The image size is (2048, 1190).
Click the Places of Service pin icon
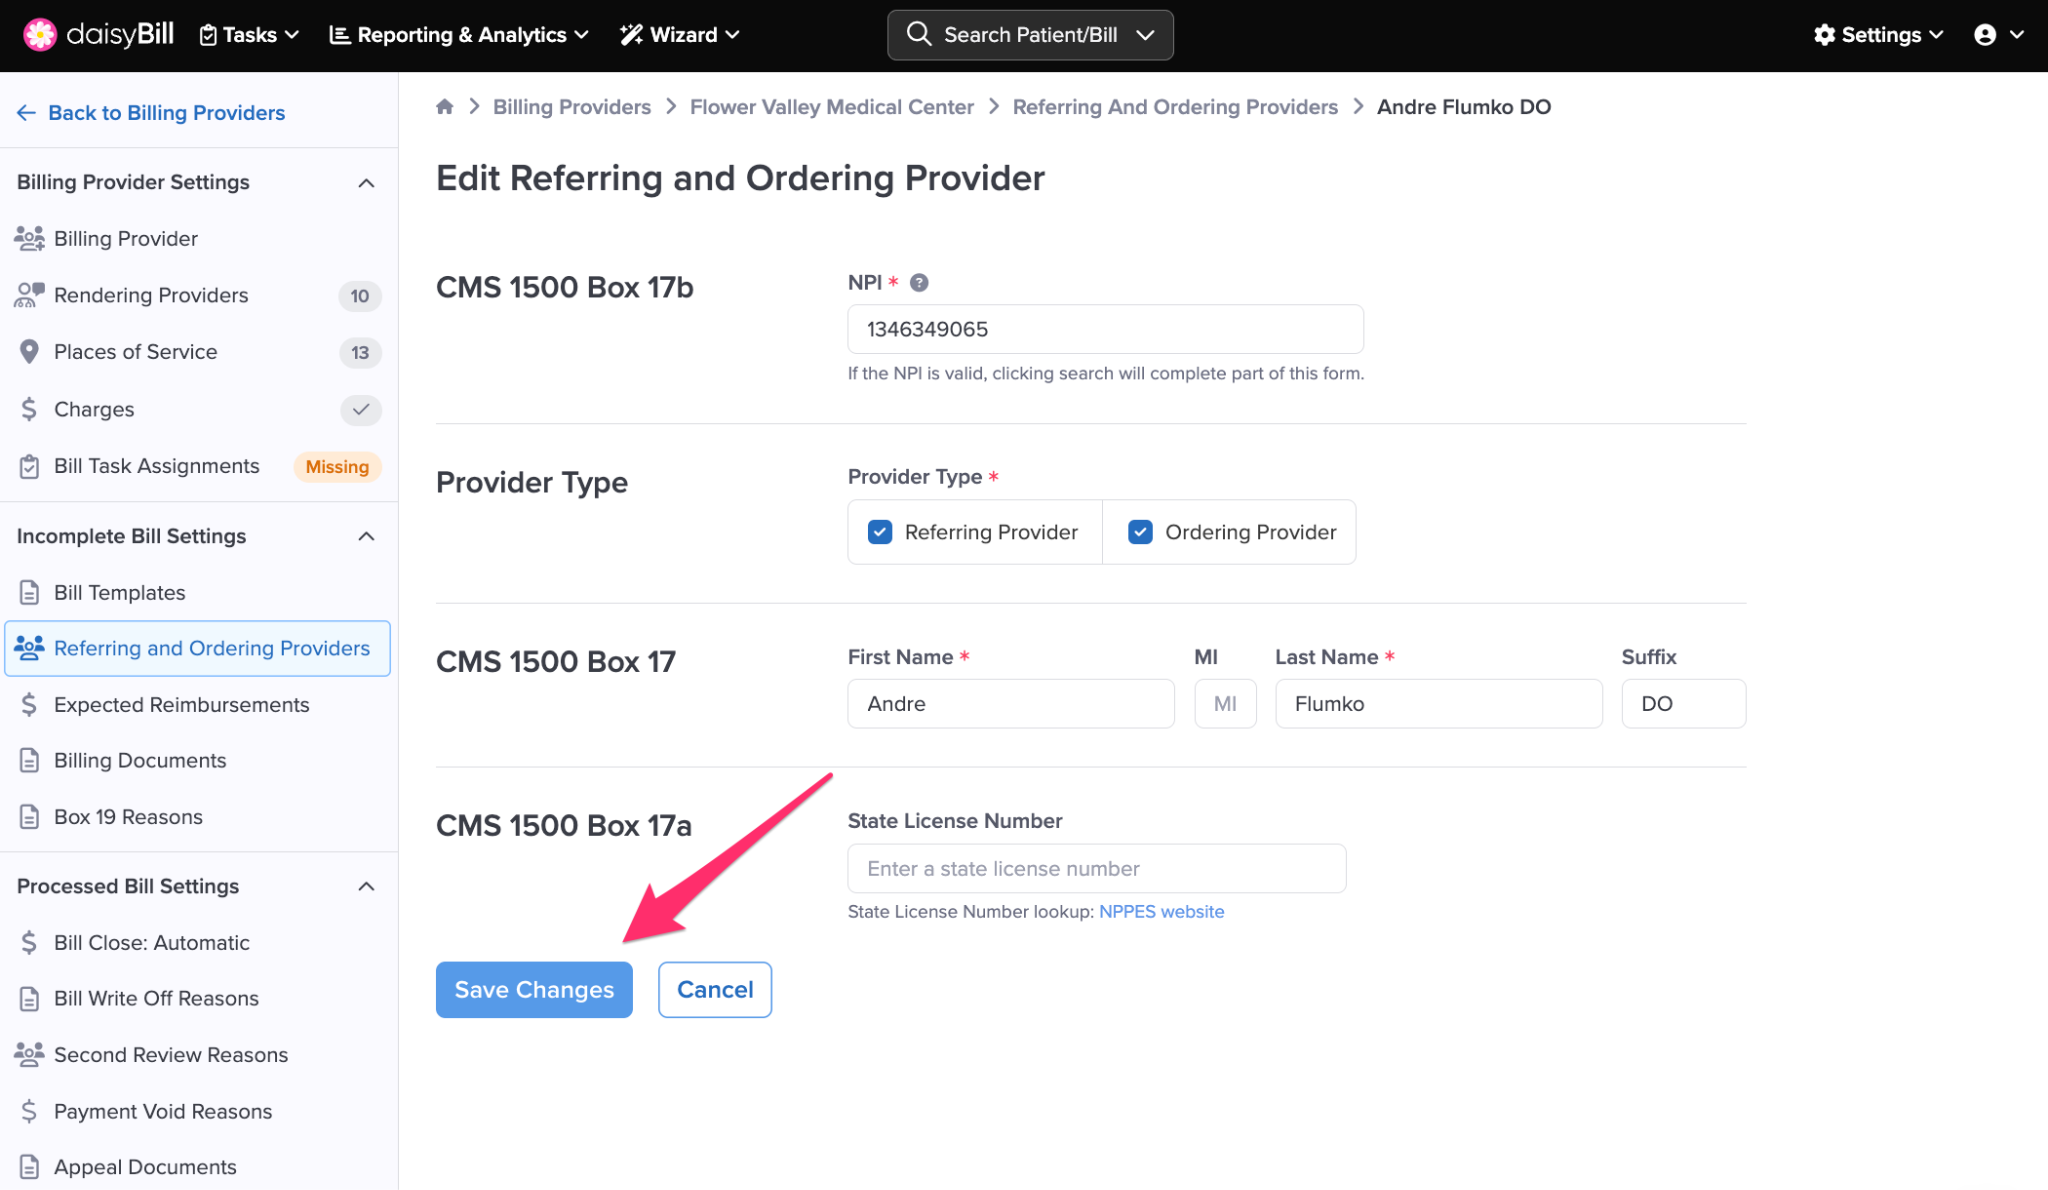click(29, 352)
